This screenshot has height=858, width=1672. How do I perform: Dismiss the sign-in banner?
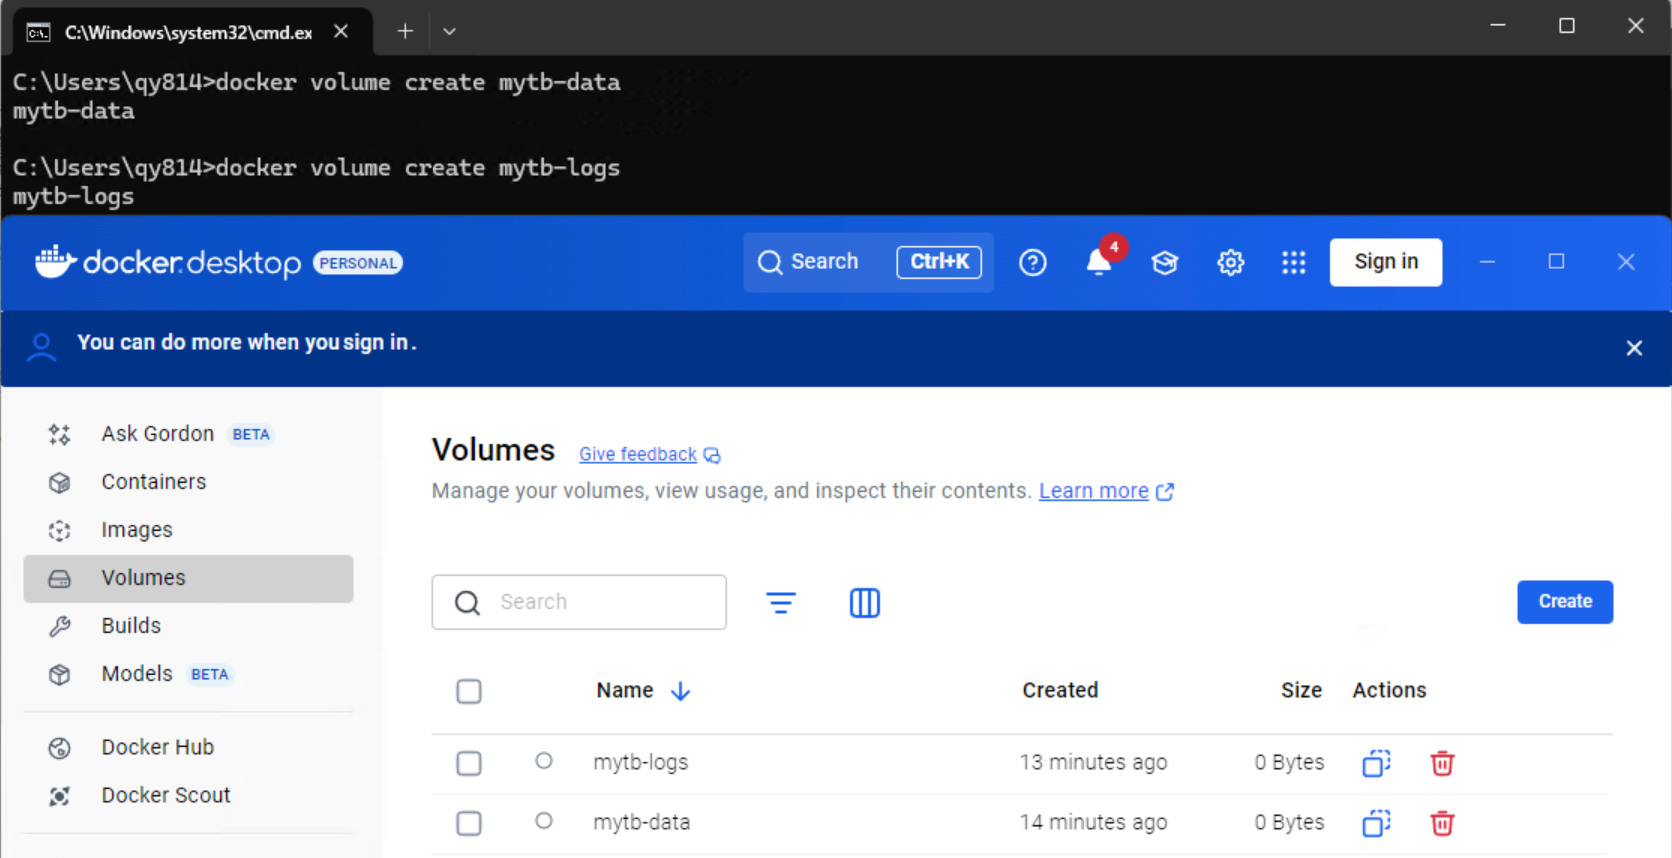tap(1634, 348)
